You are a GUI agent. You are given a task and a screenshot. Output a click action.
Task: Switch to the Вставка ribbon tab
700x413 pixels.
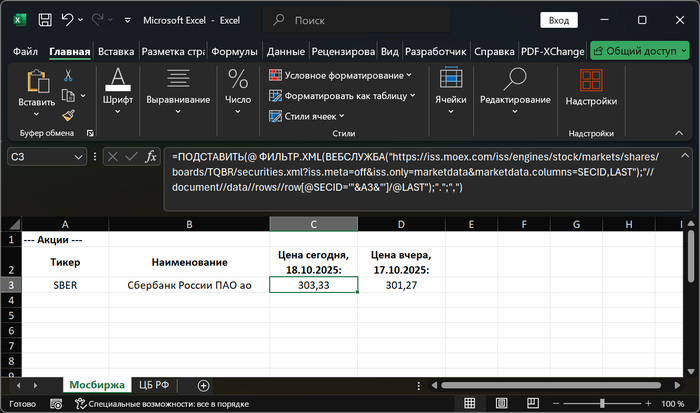click(x=116, y=52)
